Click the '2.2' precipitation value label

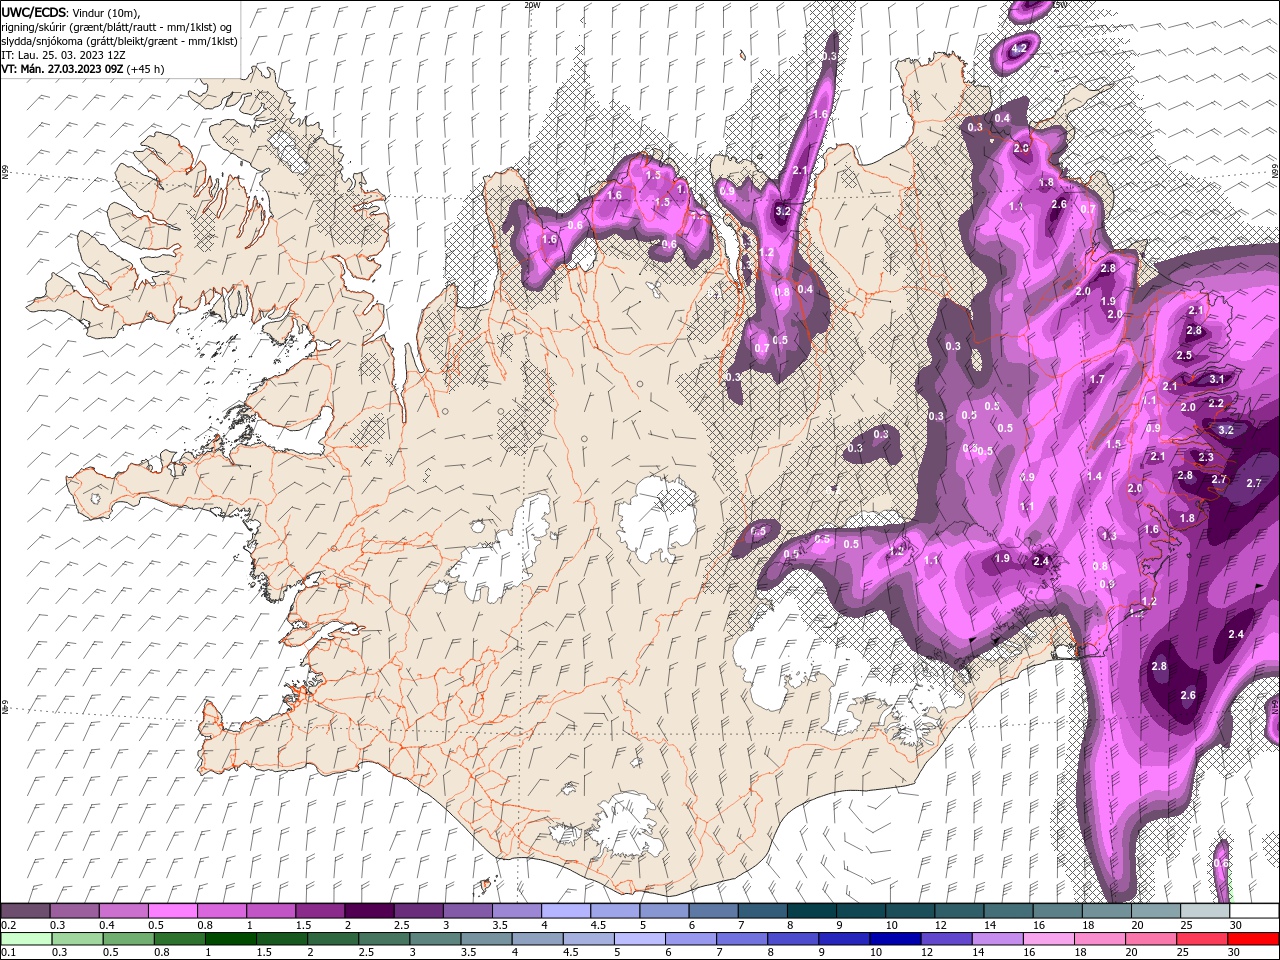1216,403
